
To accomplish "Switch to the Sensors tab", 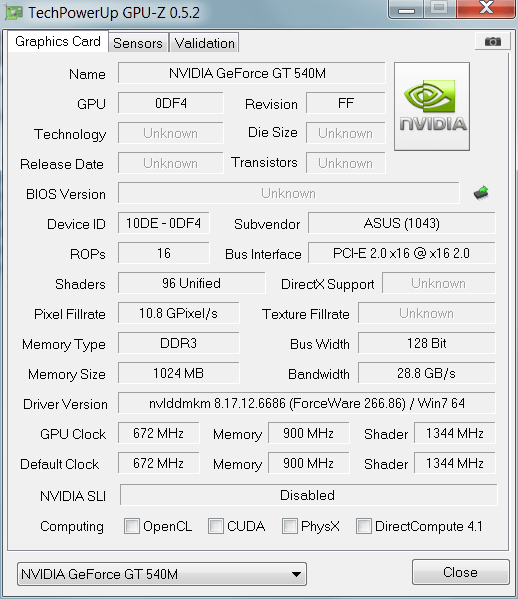I will (138, 43).
